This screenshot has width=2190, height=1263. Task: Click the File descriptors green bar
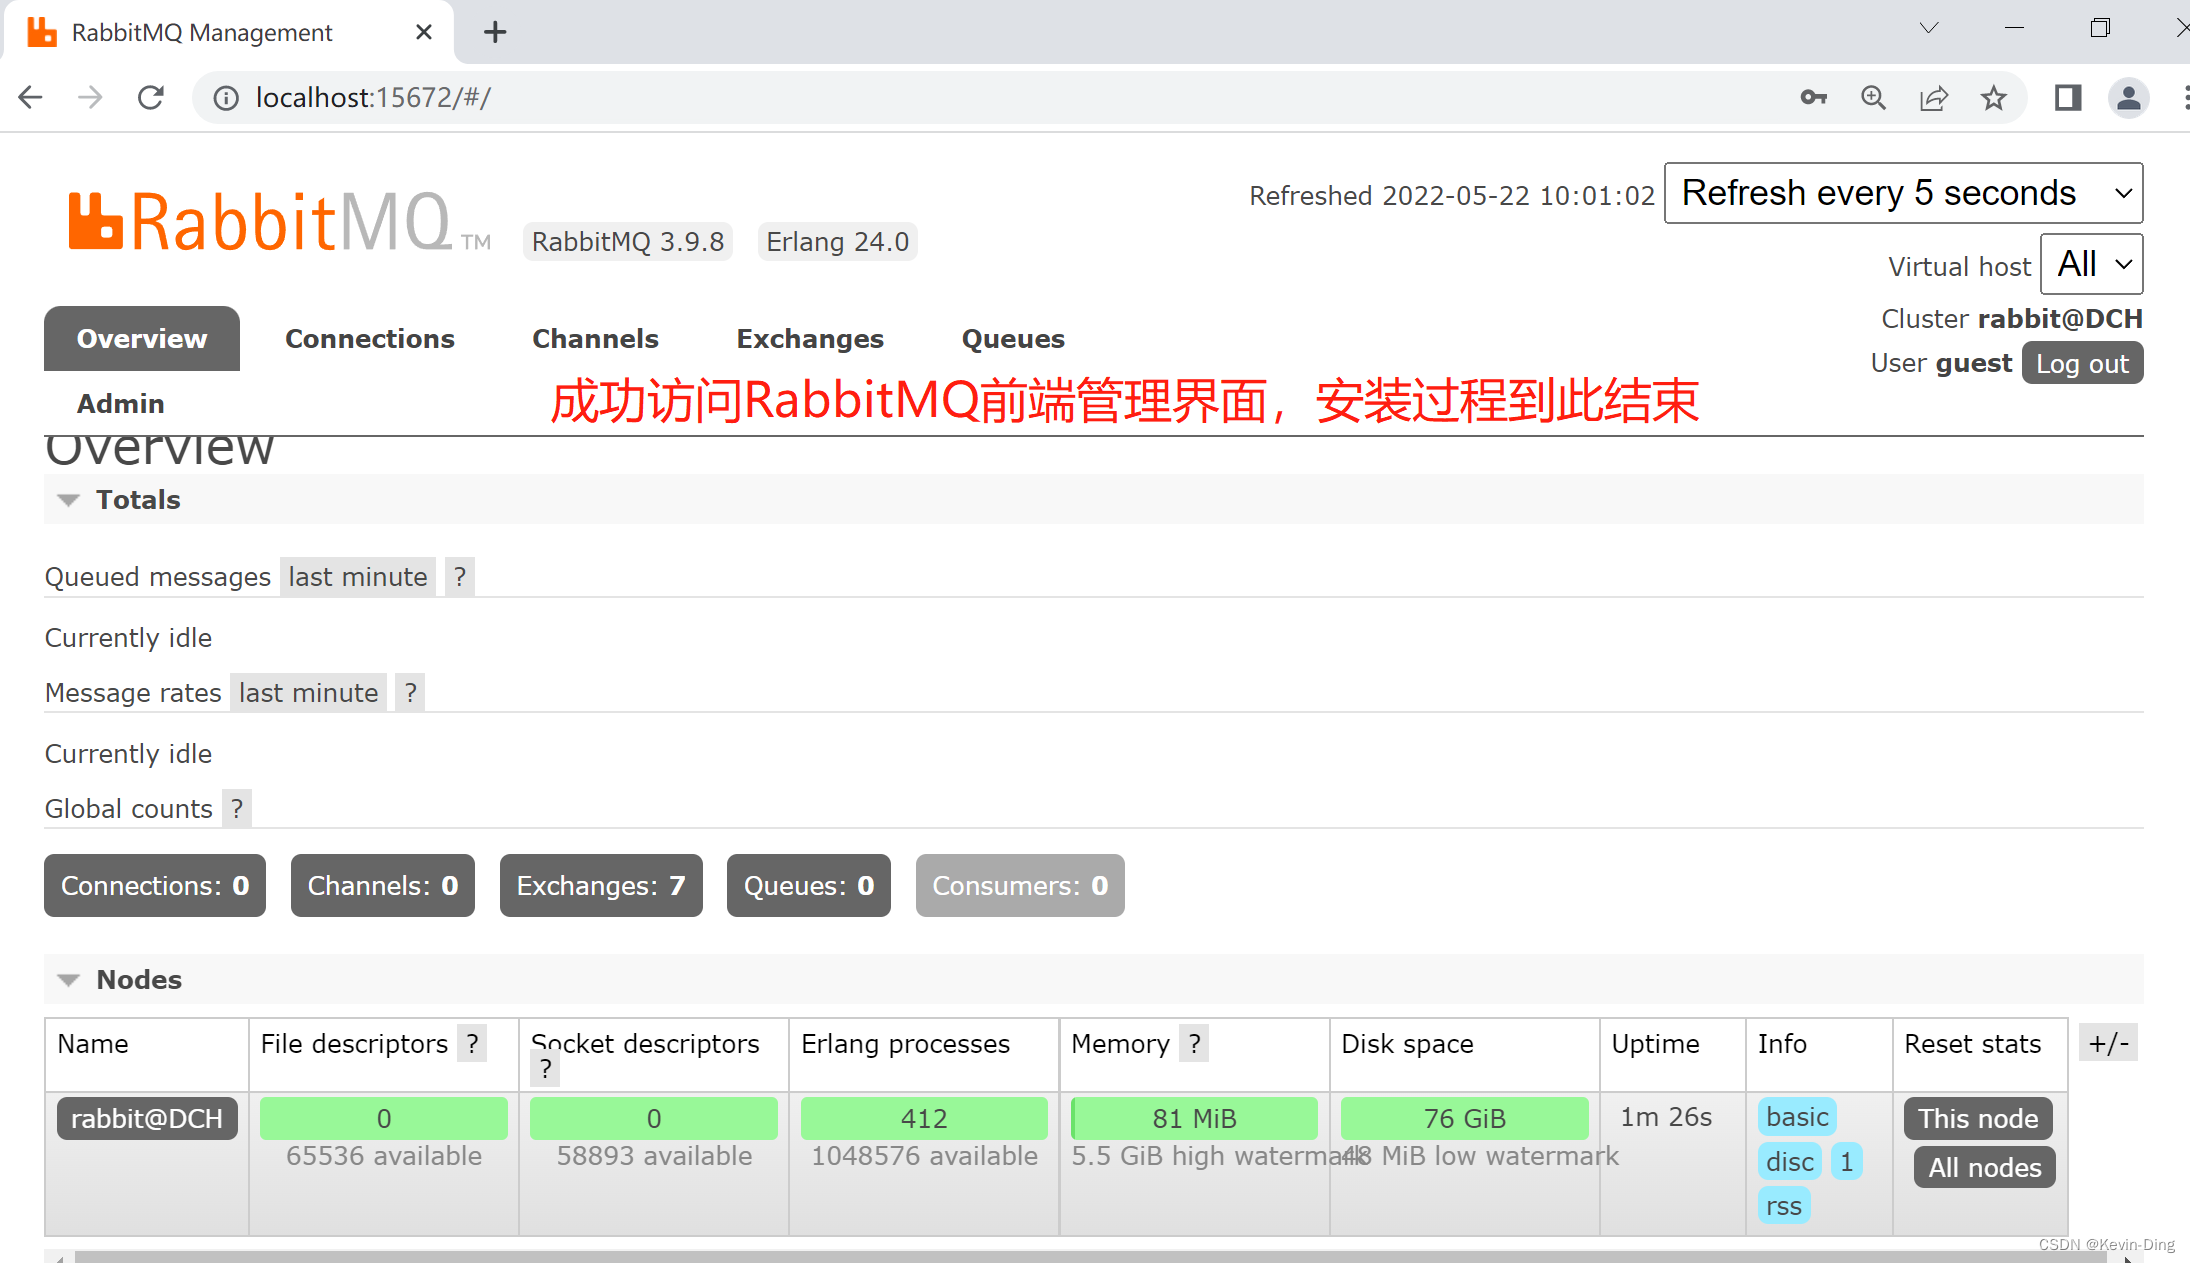coord(384,1118)
